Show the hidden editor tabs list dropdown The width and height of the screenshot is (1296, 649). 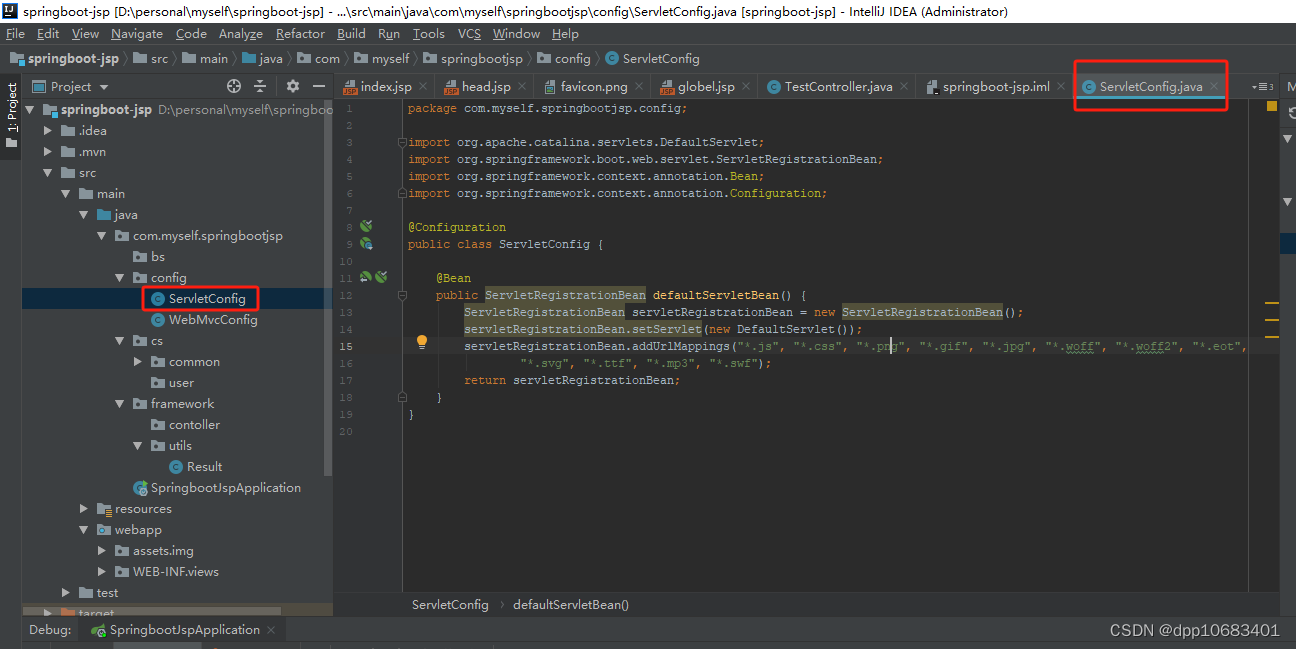(1262, 87)
